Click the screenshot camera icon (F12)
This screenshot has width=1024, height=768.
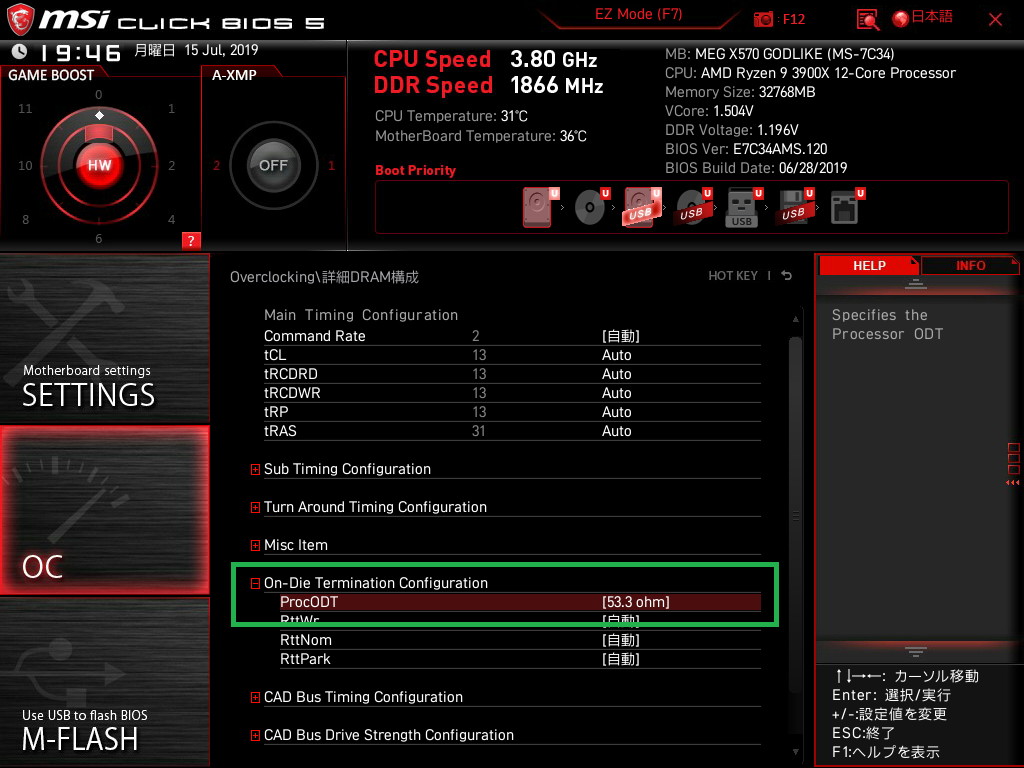(x=764, y=19)
